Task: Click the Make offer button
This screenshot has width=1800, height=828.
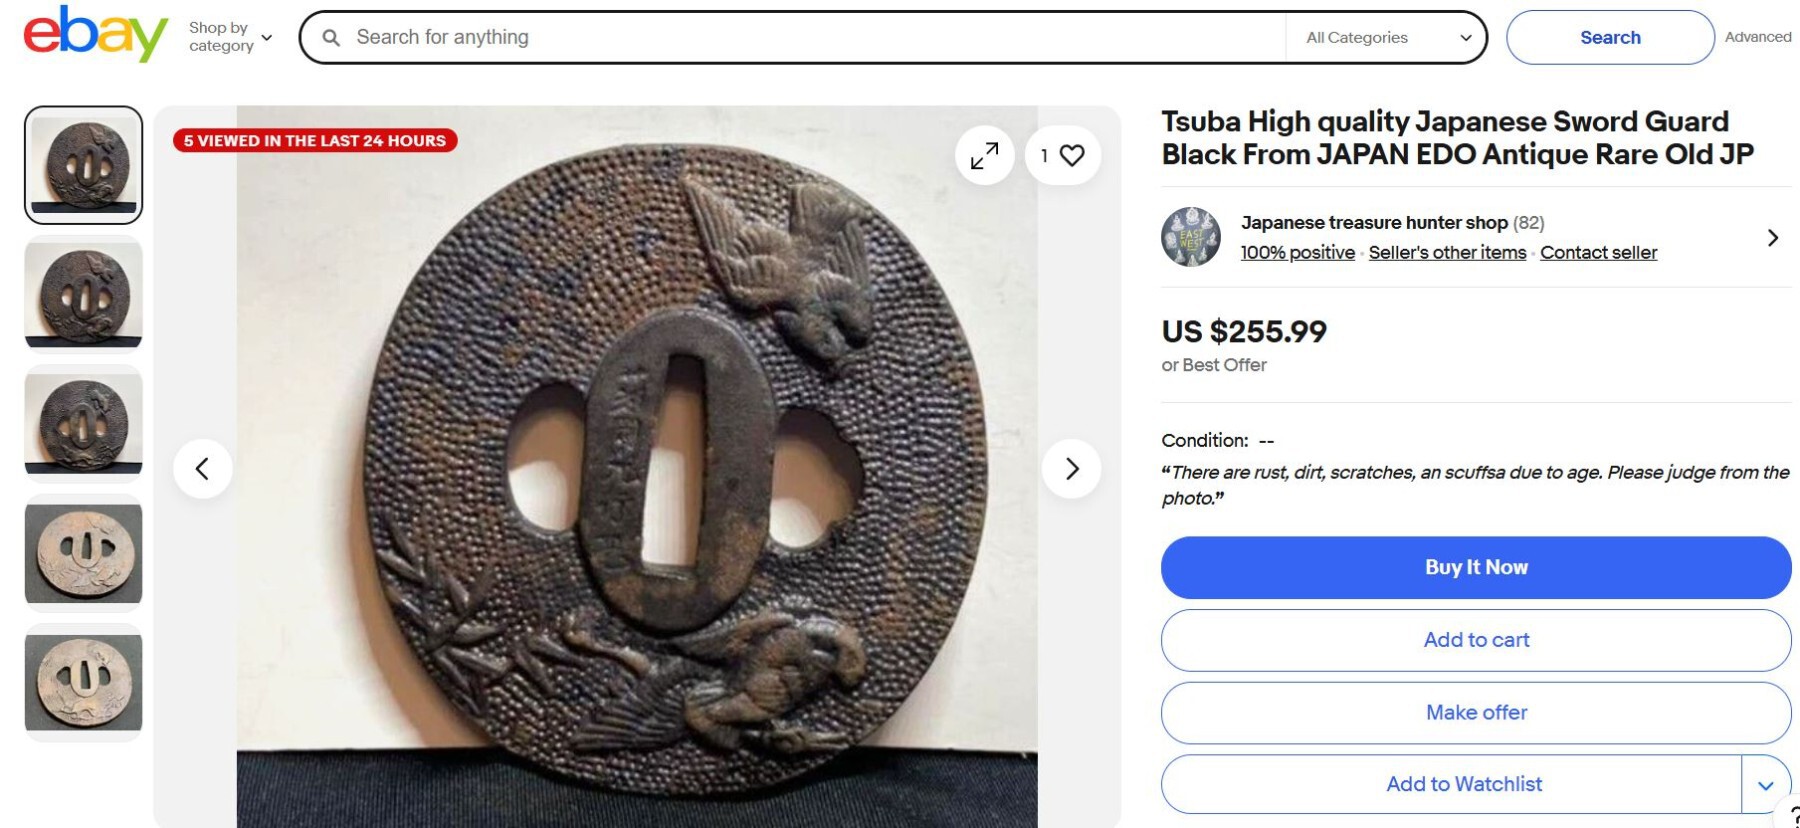Action: point(1475,712)
